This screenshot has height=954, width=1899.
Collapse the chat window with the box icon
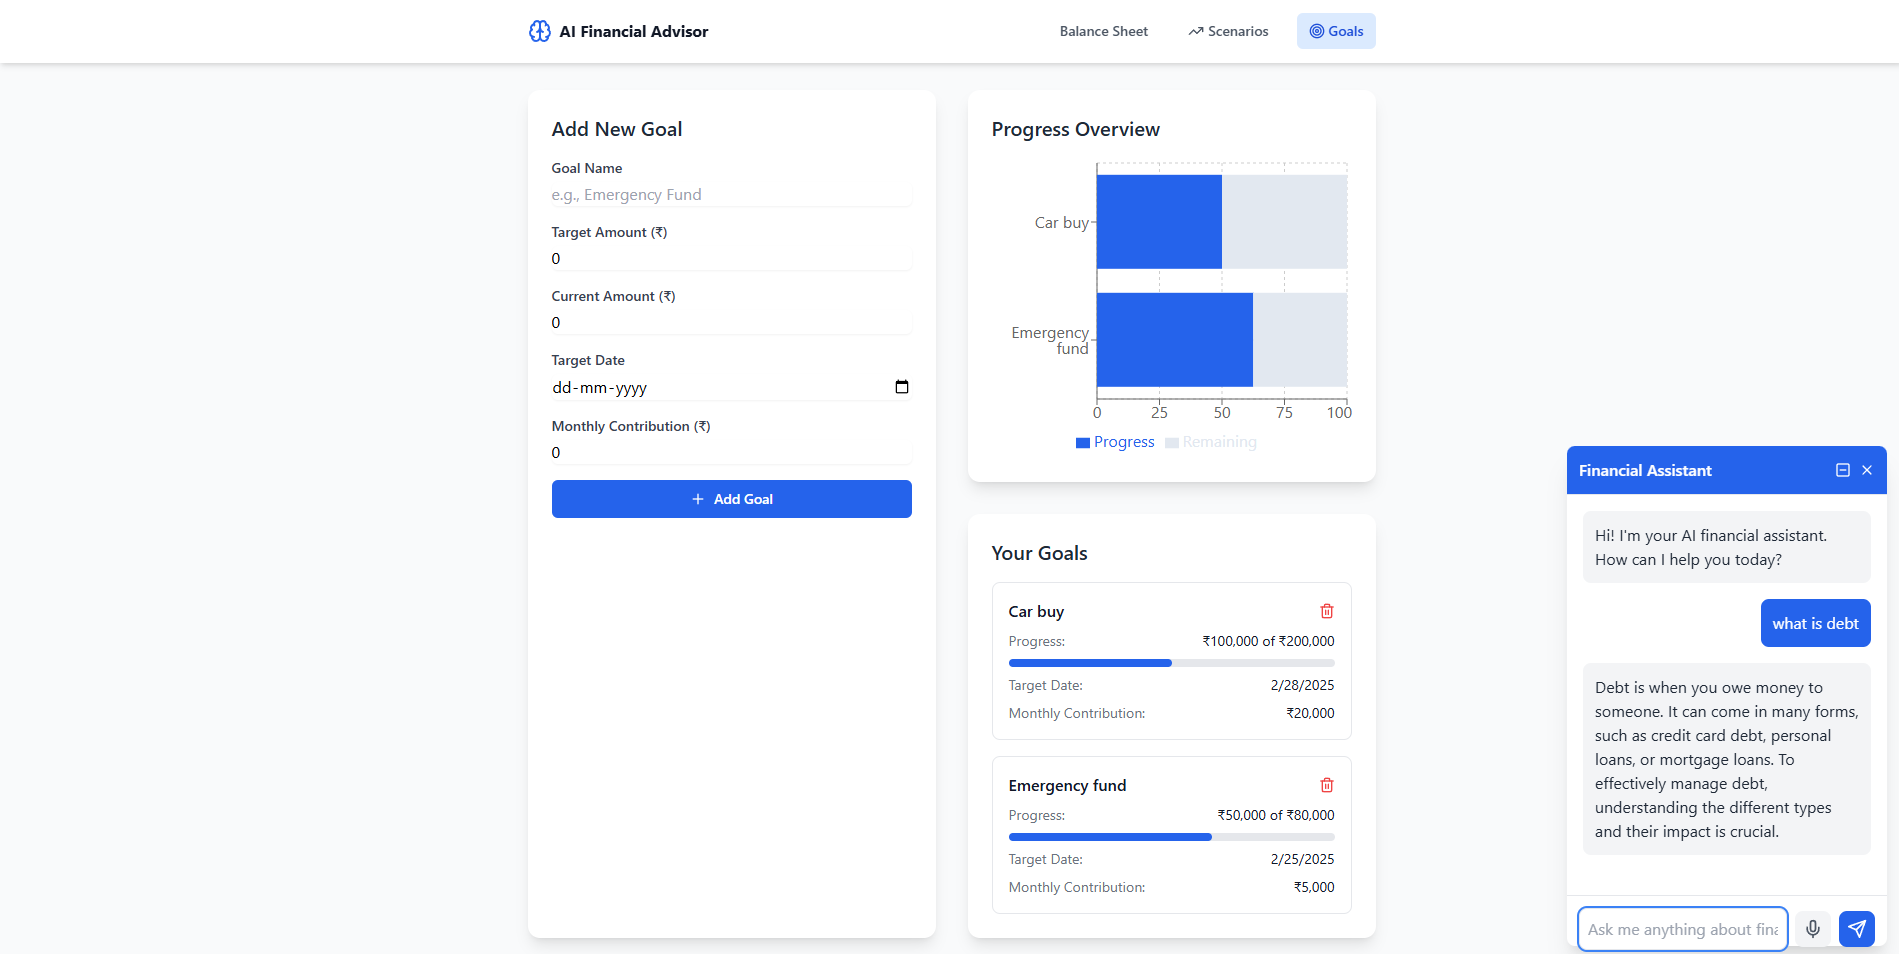pyautogui.click(x=1843, y=470)
